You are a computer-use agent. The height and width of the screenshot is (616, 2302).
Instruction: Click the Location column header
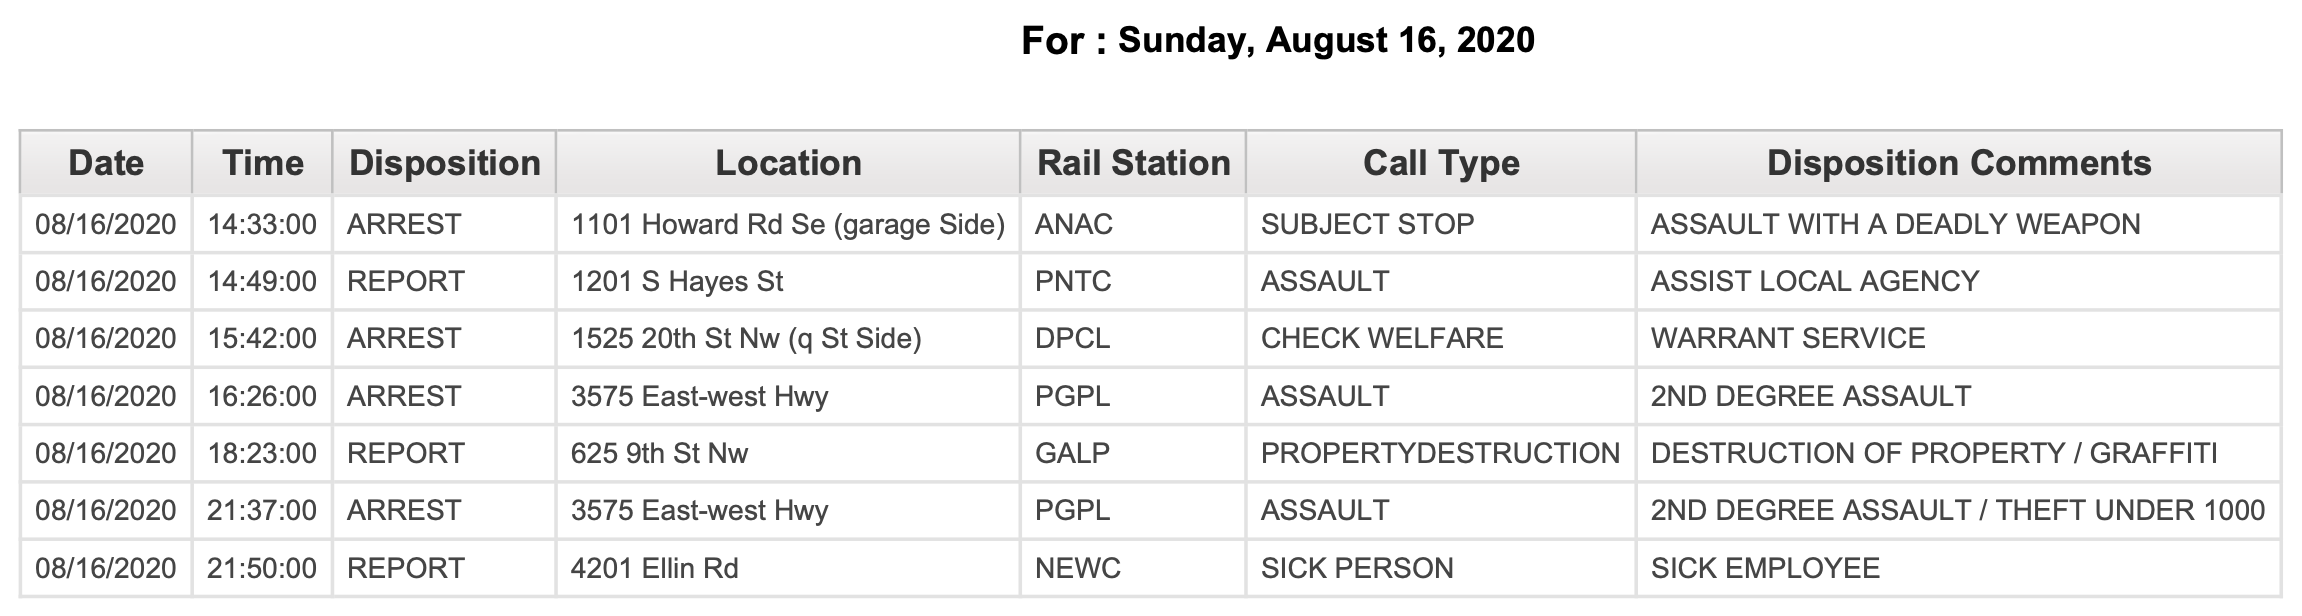pos(788,163)
